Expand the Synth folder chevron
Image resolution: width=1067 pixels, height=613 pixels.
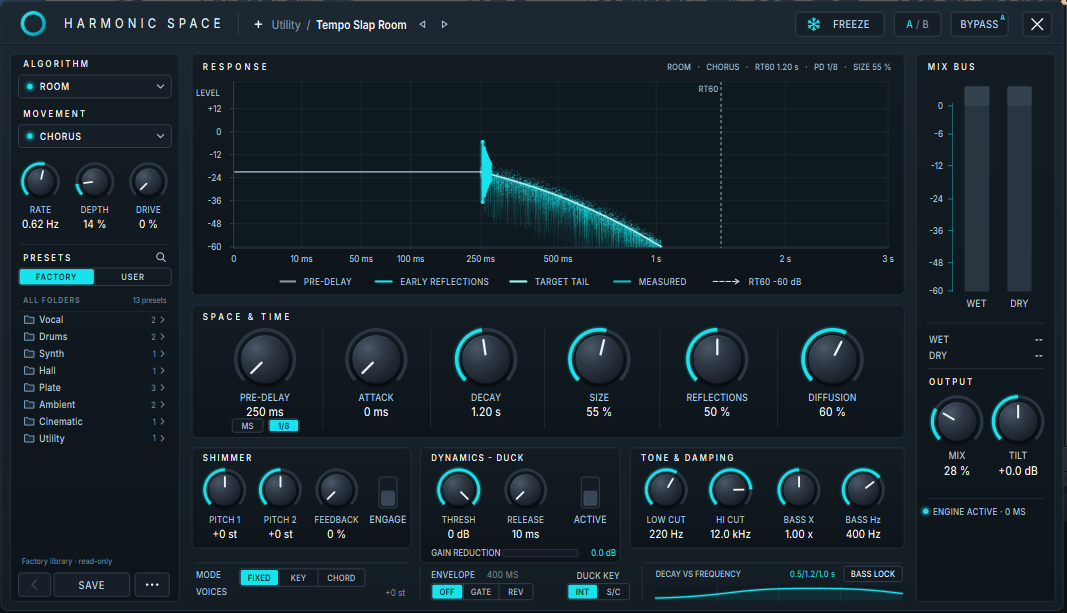tap(162, 354)
